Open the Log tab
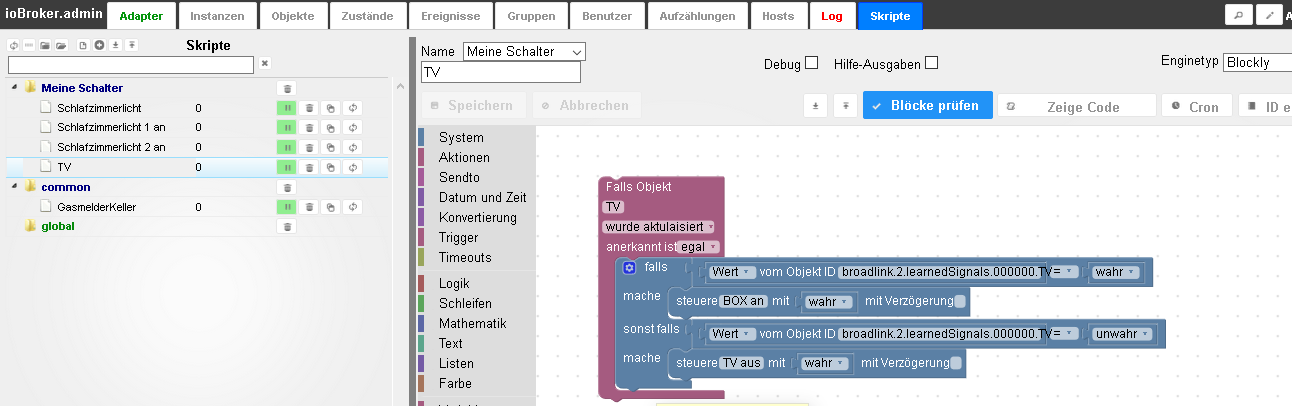The height and width of the screenshot is (406, 1292). 832,16
